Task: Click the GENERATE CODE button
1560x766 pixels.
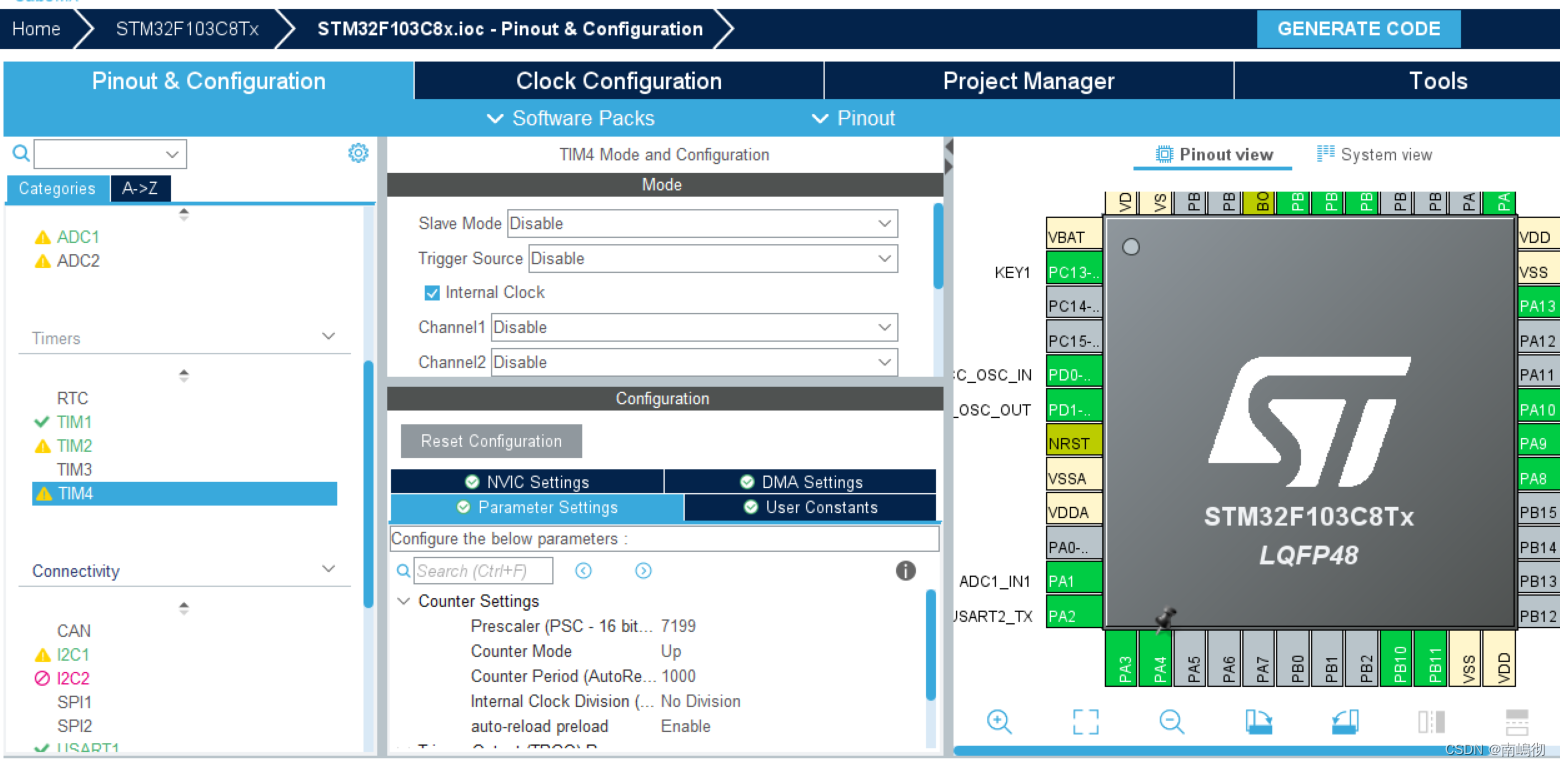Action: (x=1359, y=29)
